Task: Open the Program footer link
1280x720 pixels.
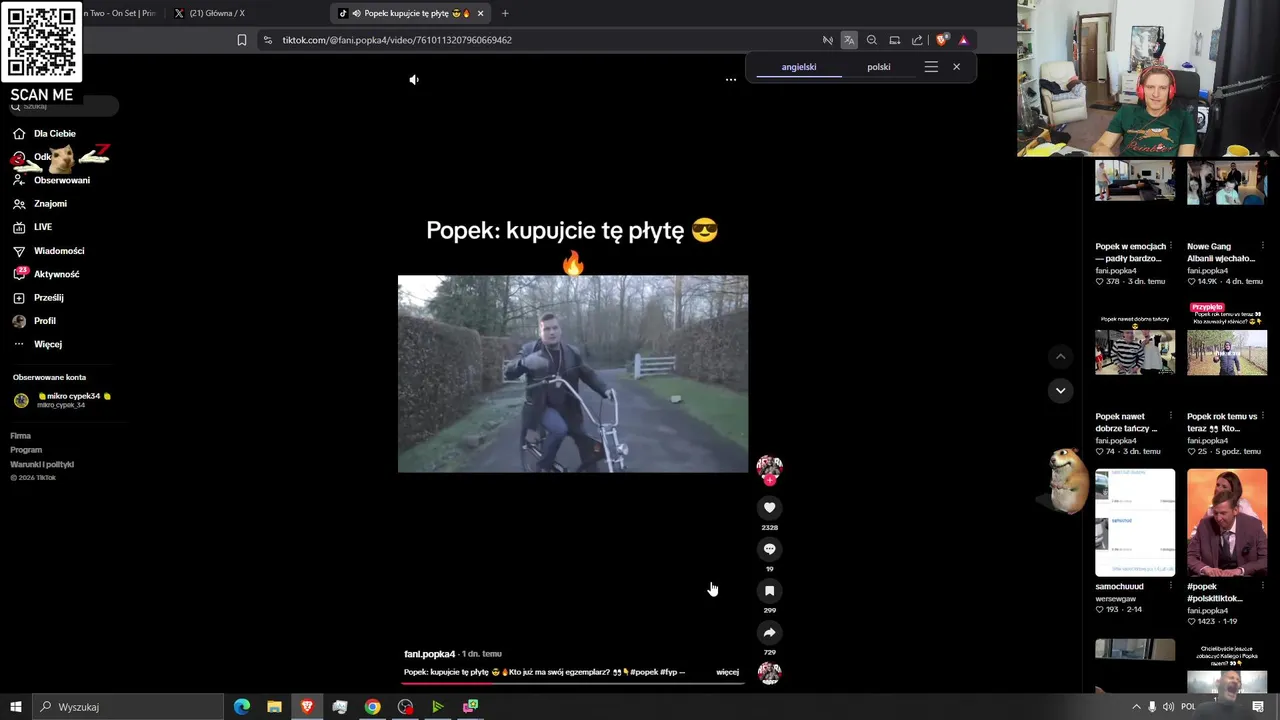Action: pos(26,450)
